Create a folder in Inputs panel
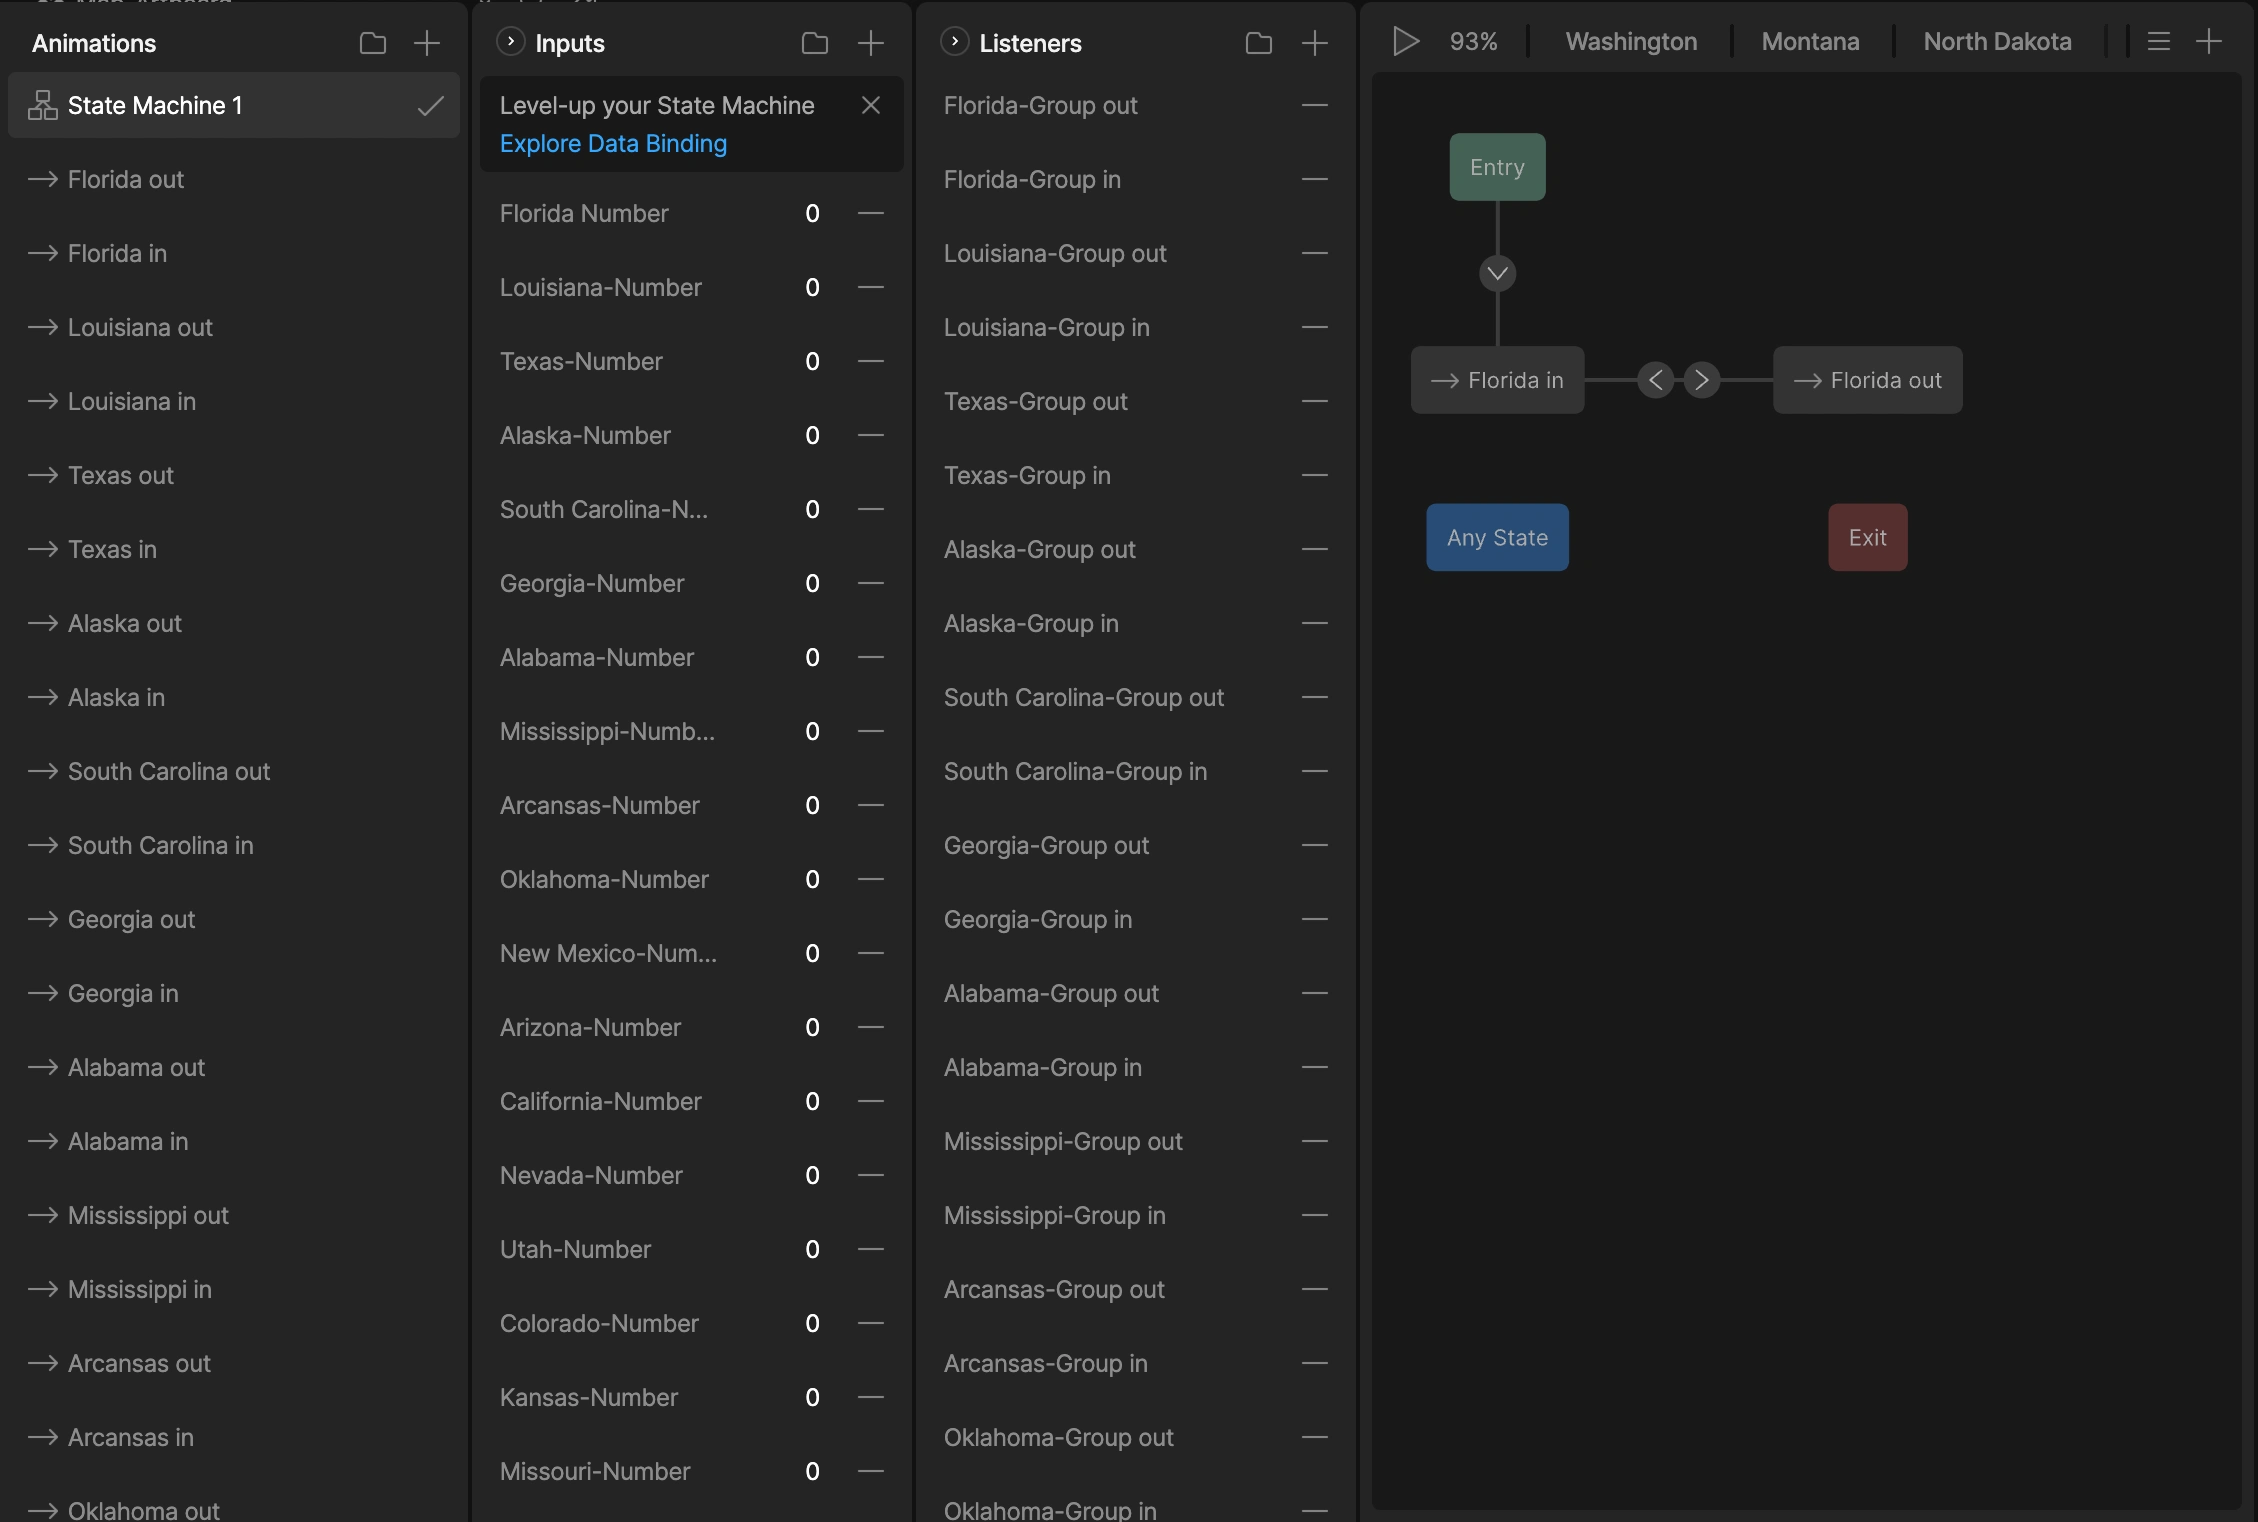Viewport: 2258px width, 1522px height. pos(815,43)
